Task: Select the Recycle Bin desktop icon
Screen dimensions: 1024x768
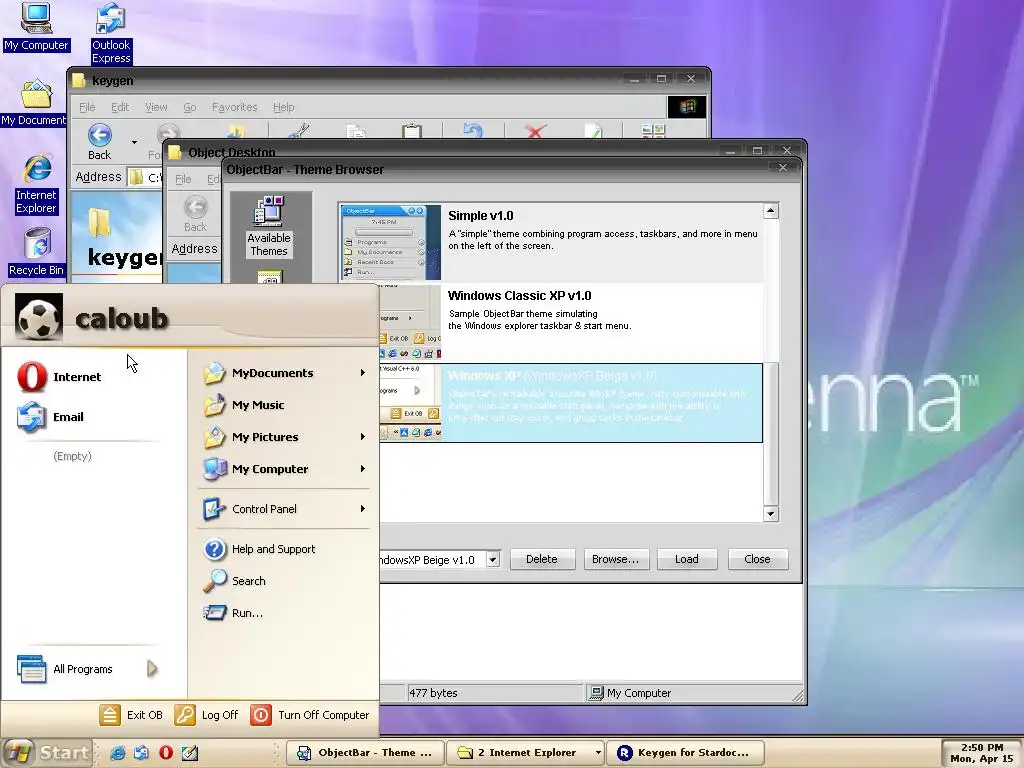Action: click(x=37, y=252)
